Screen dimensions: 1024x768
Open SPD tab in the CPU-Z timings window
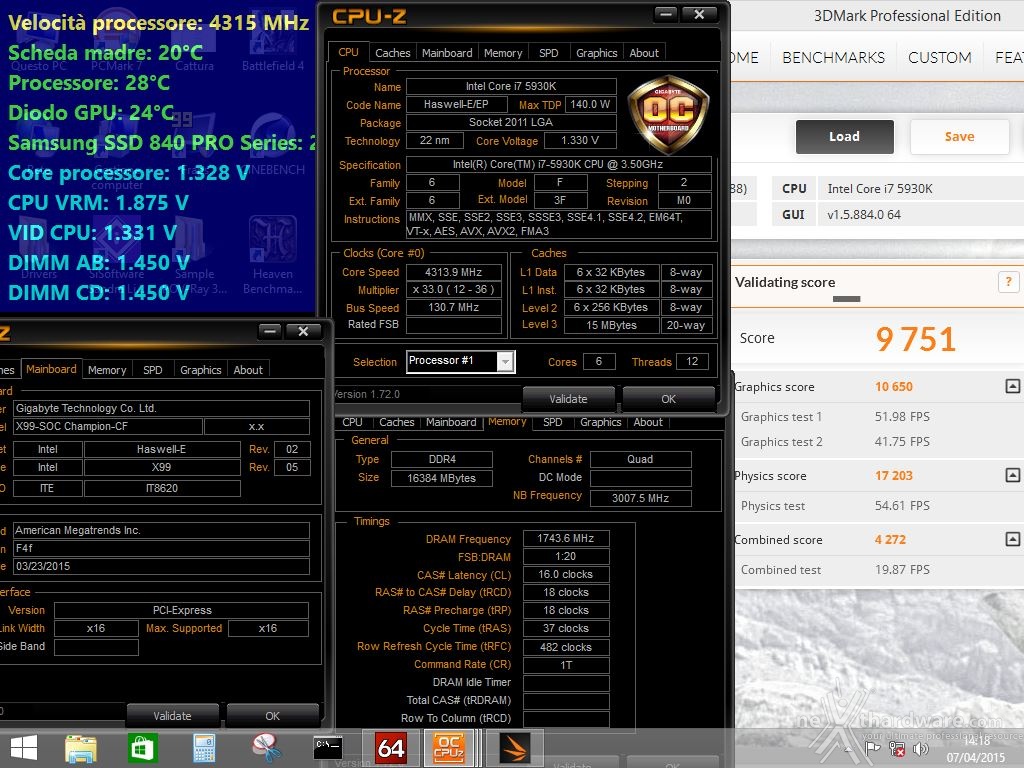pos(552,423)
